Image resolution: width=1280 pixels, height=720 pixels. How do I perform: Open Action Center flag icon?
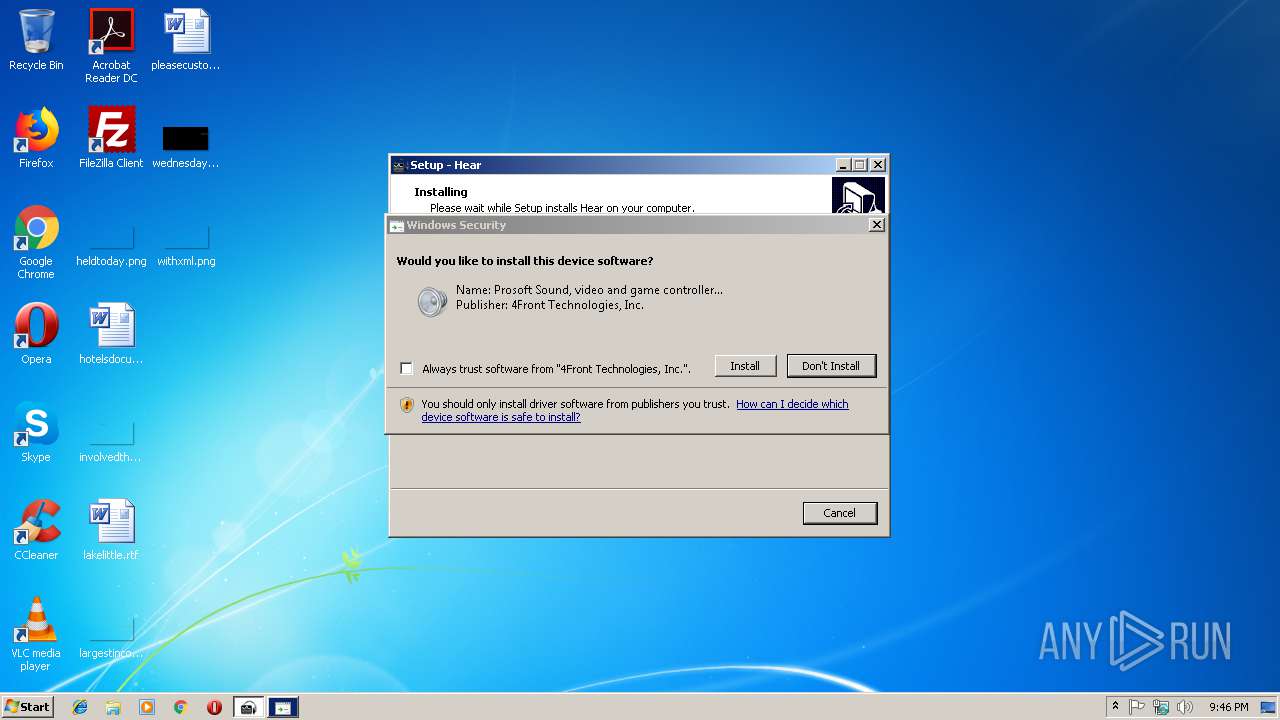(1137, 707)
